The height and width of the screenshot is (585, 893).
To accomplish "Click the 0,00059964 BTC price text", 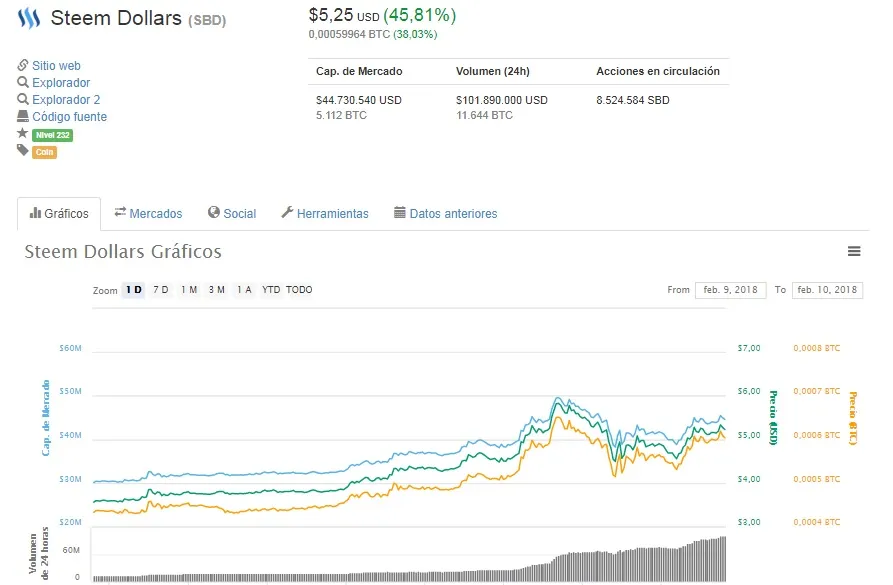I will pyautogui.click(x=350, y=34).
